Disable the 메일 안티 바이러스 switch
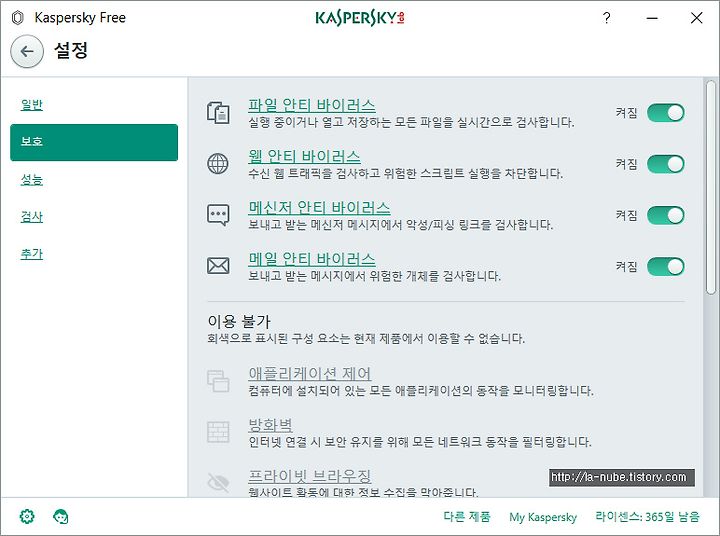The image size is (720, 536). [x=666, y=266]
